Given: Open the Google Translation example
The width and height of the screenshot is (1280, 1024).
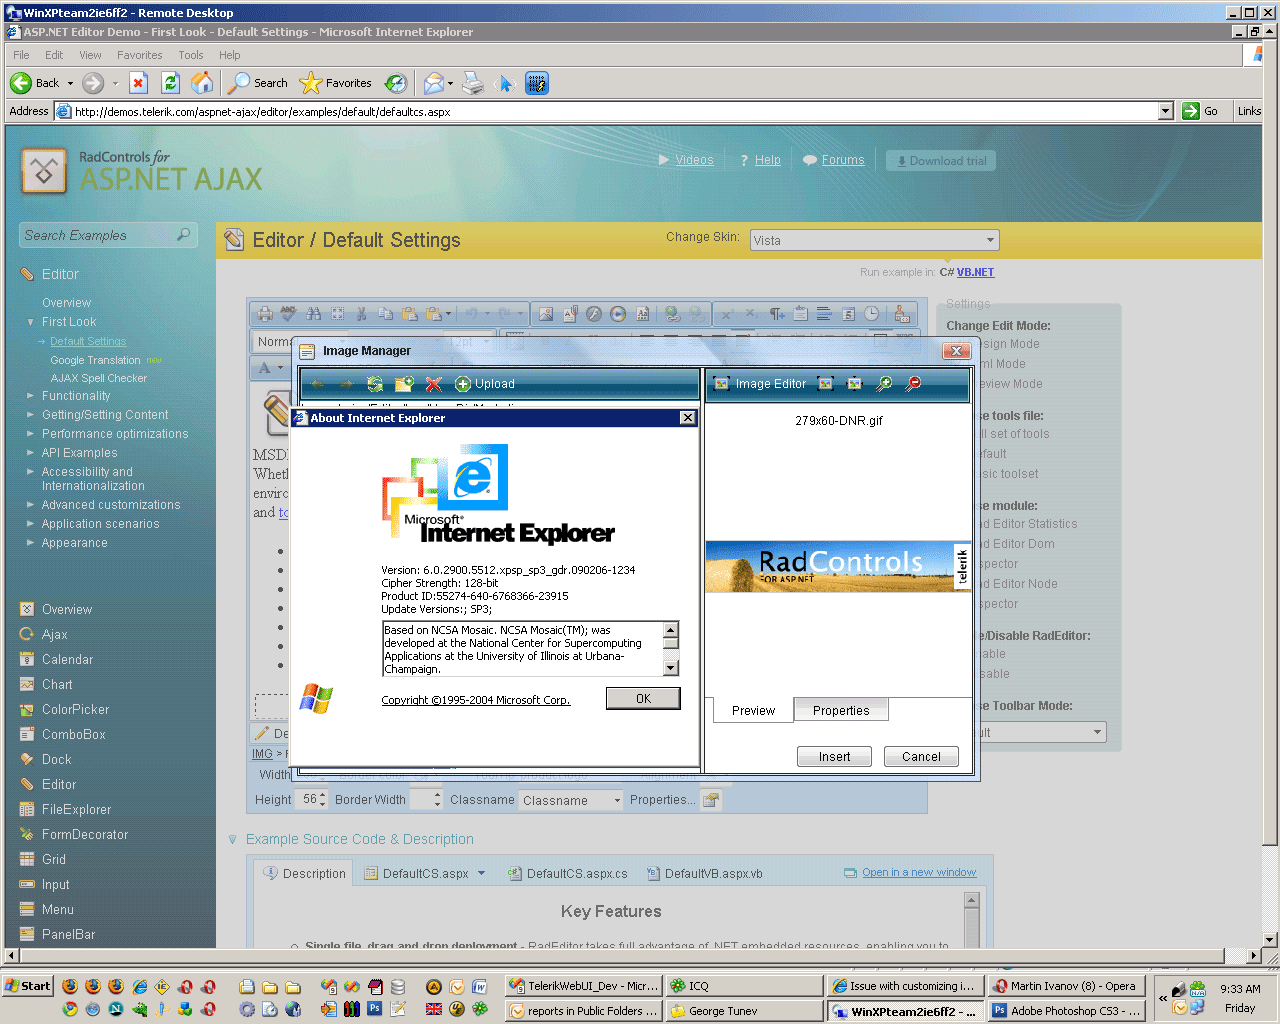Looking at the screenshot, I should [x=95, y=360].
